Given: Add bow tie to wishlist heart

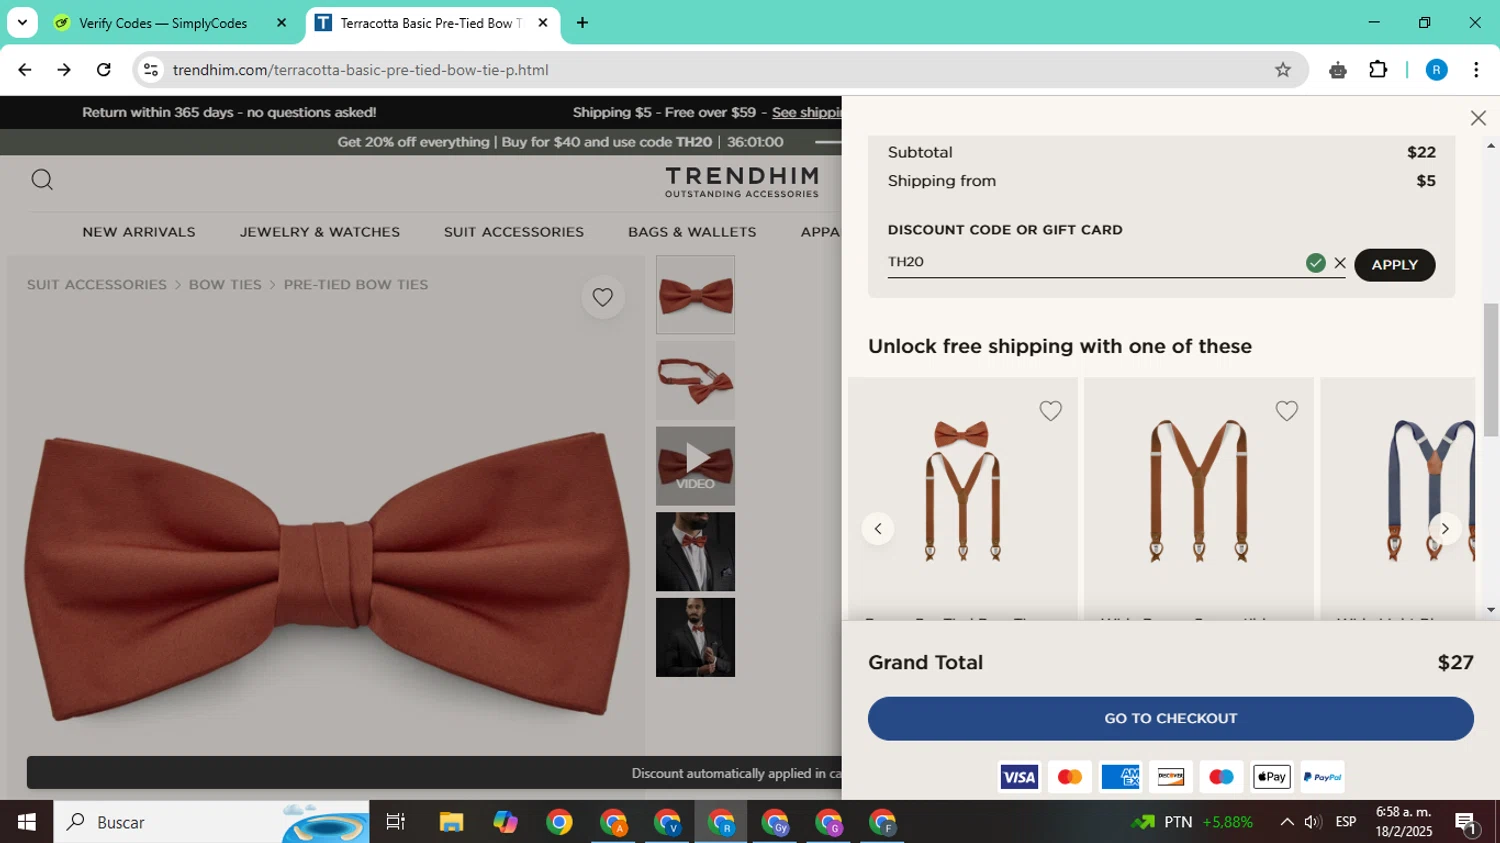Looking at the screenshot, I should [x=602, y=297].
